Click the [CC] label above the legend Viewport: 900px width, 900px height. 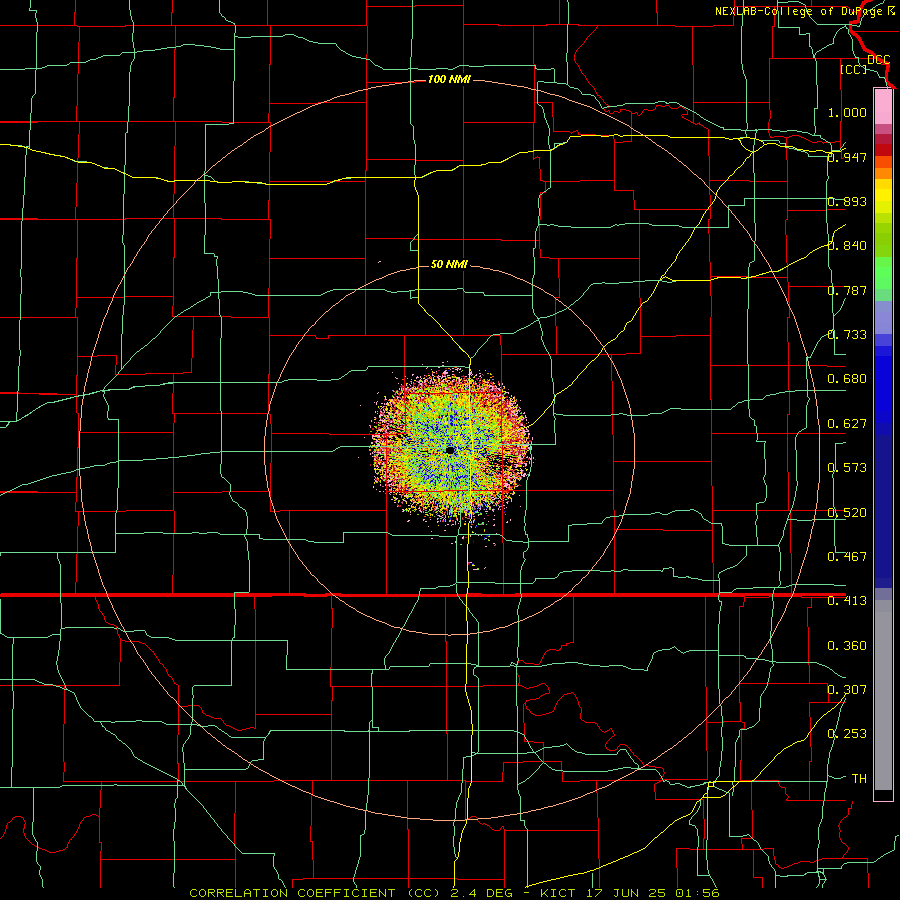[x=853, y=69]
